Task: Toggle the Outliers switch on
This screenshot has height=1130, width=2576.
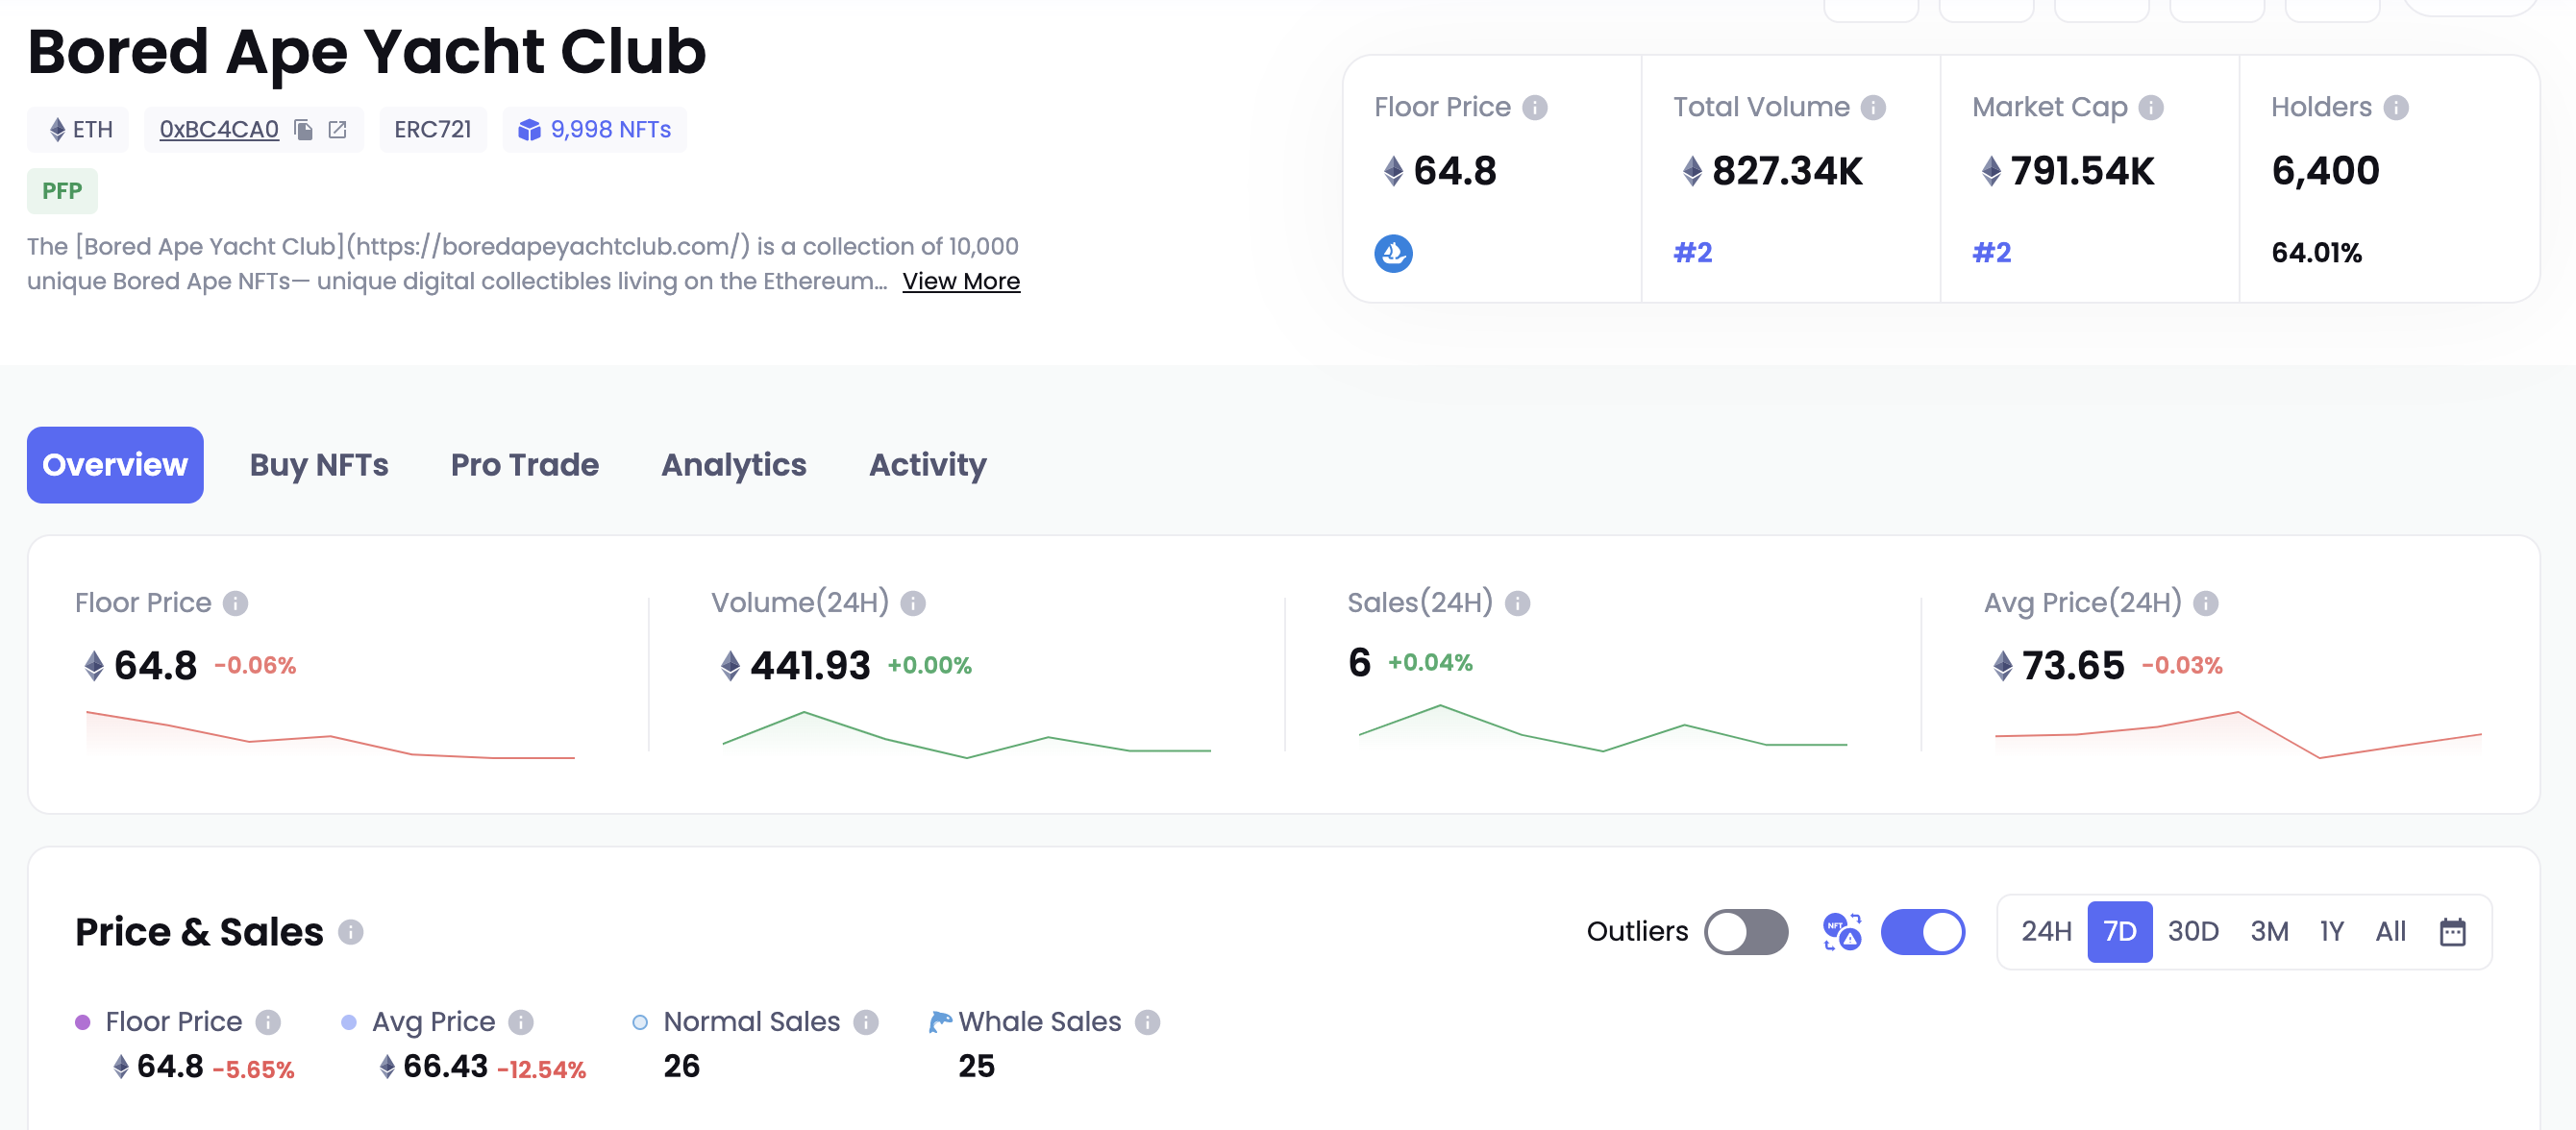Action: click(1746, 931)
